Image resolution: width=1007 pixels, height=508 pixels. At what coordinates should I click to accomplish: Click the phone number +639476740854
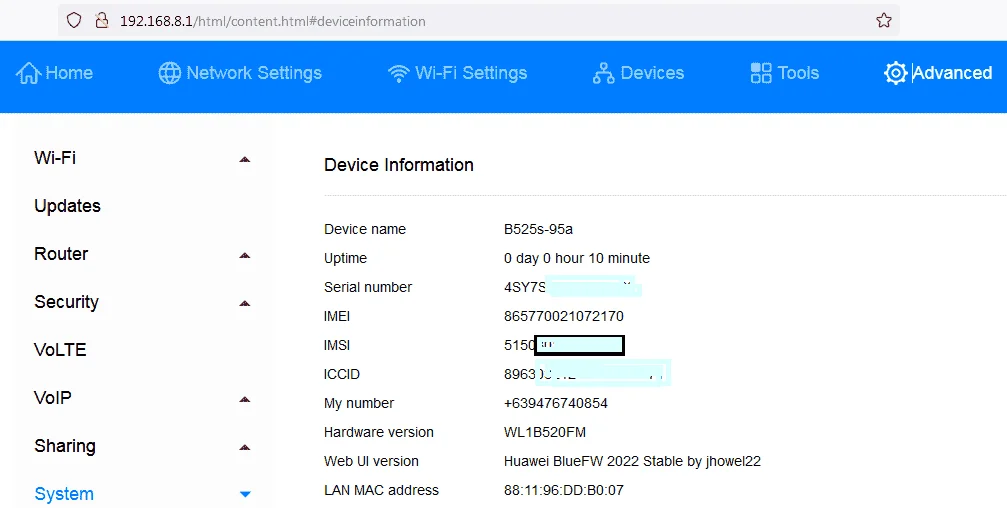coord(556,403)
